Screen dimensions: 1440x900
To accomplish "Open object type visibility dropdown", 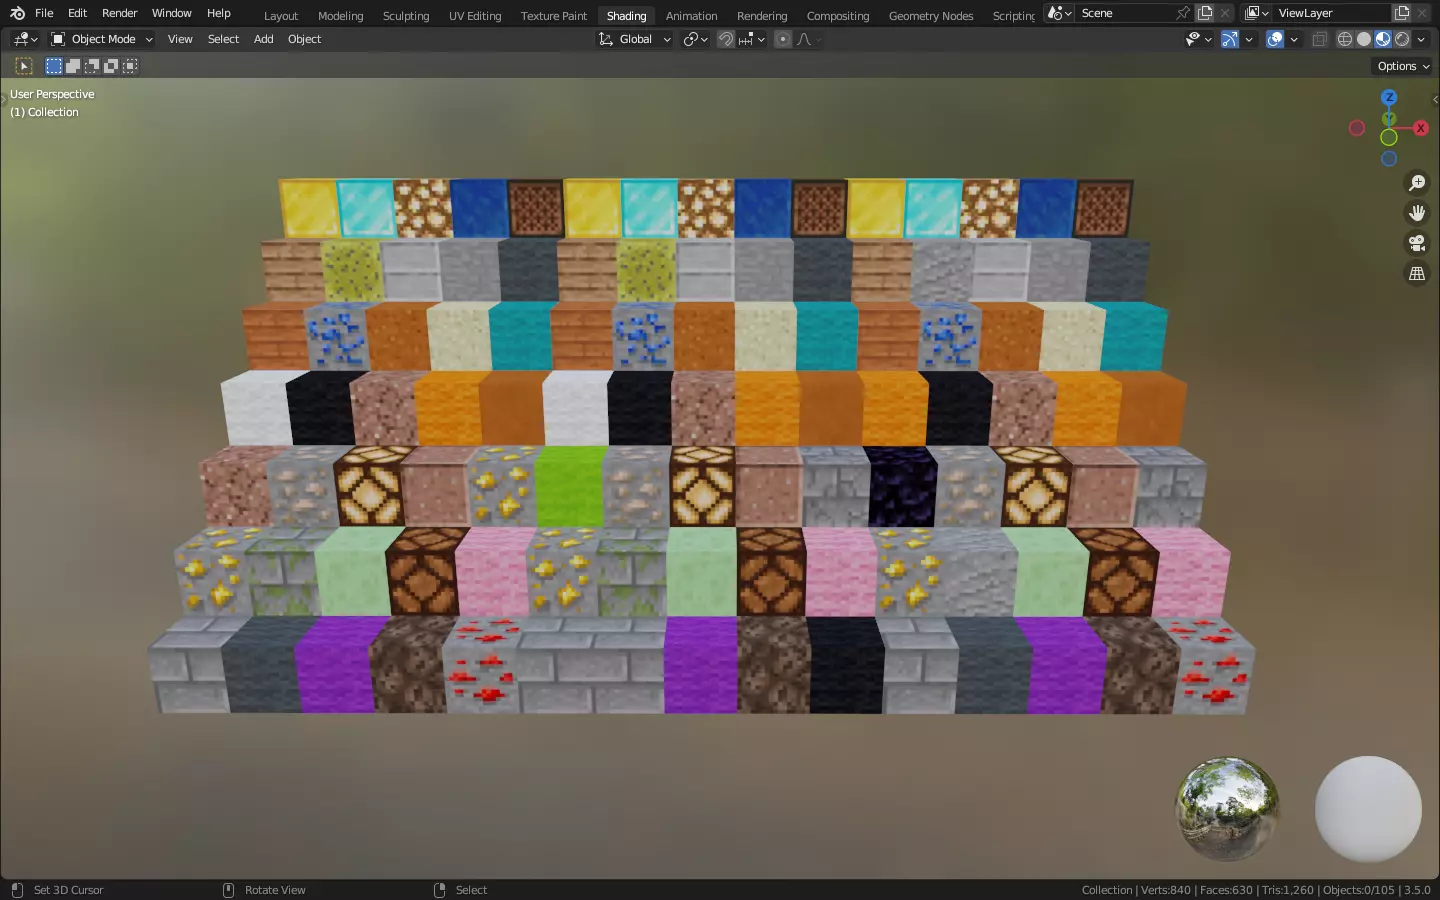I will click(x=1198, y=39).
